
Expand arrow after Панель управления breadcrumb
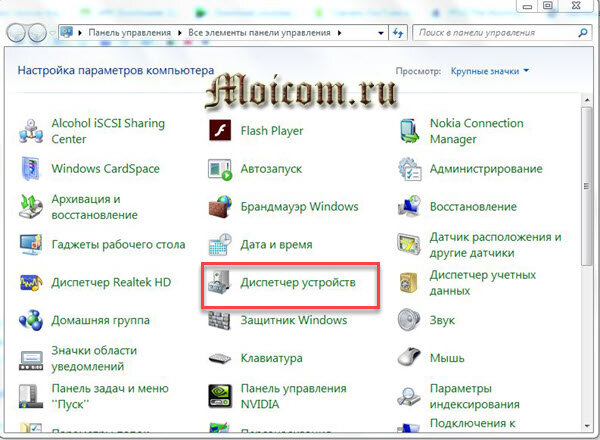pos(179,33)
